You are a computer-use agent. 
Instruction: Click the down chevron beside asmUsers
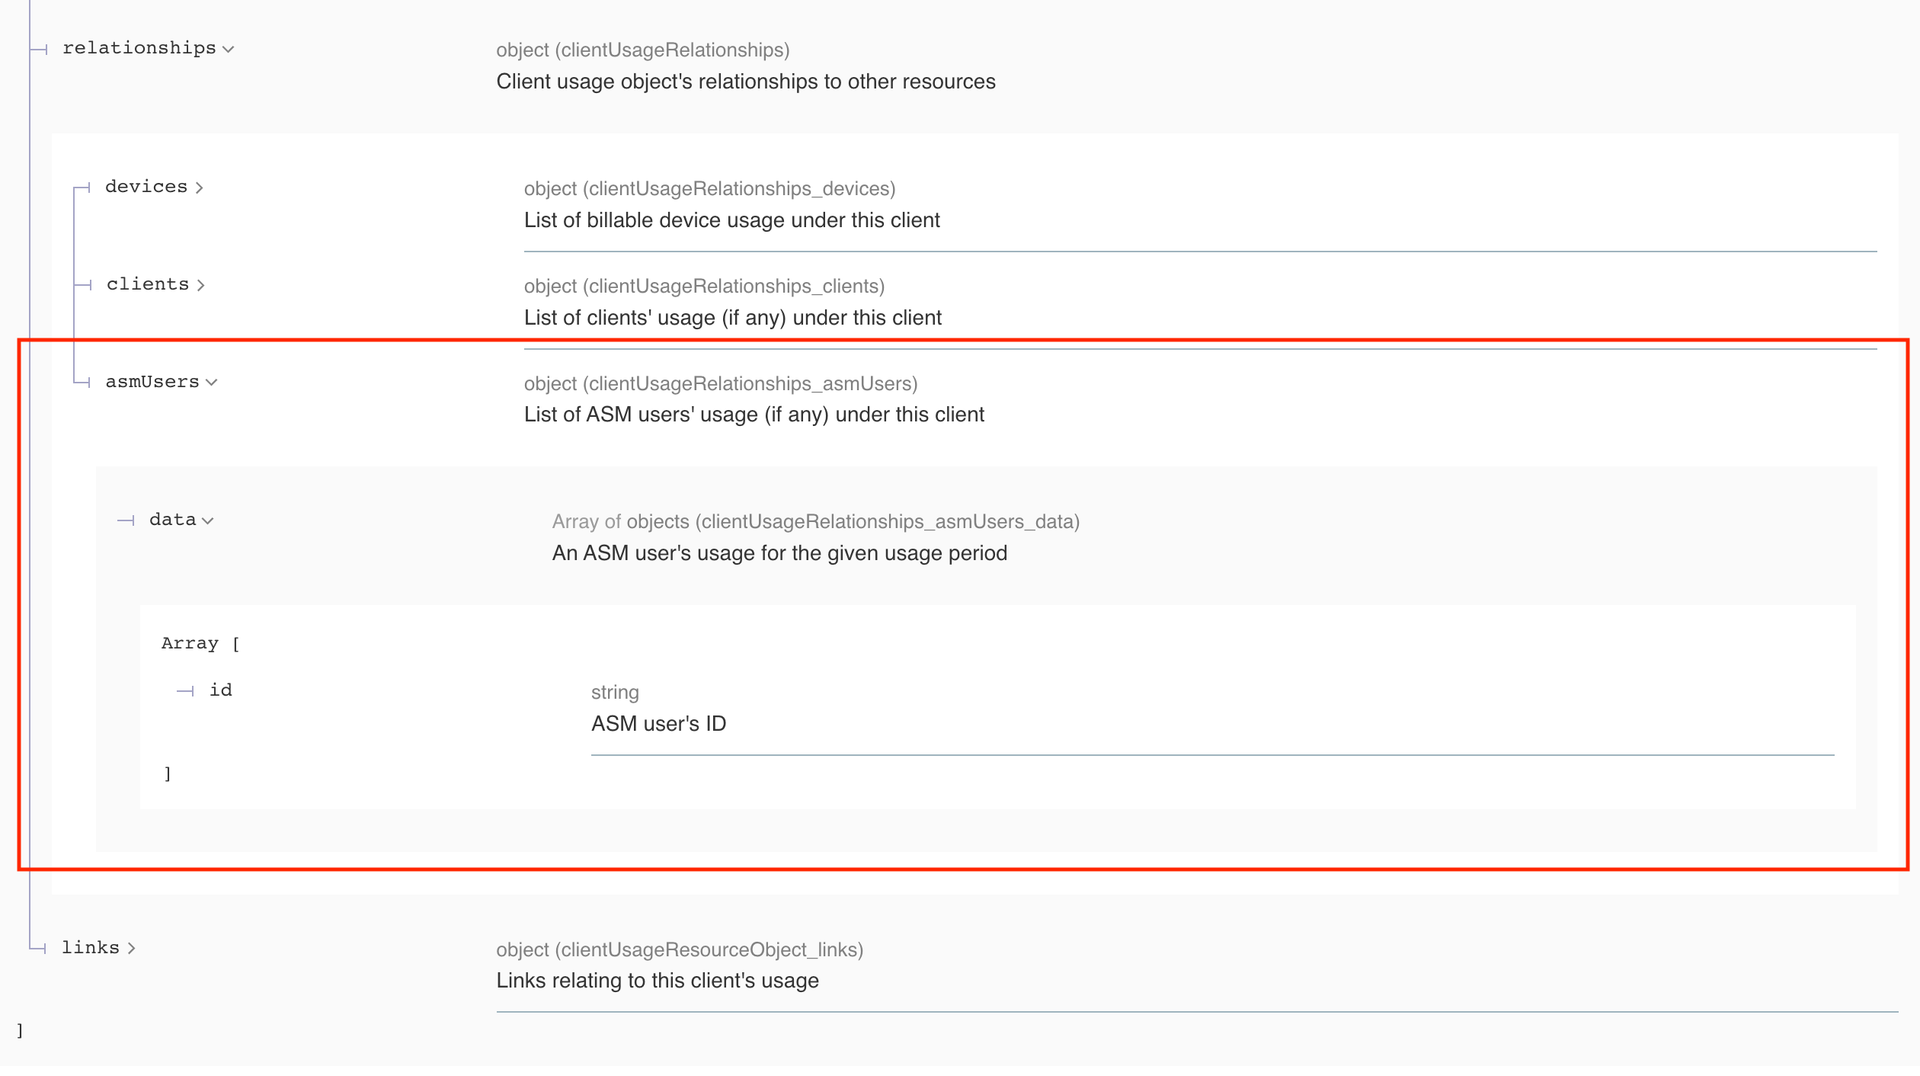point(211,383)
